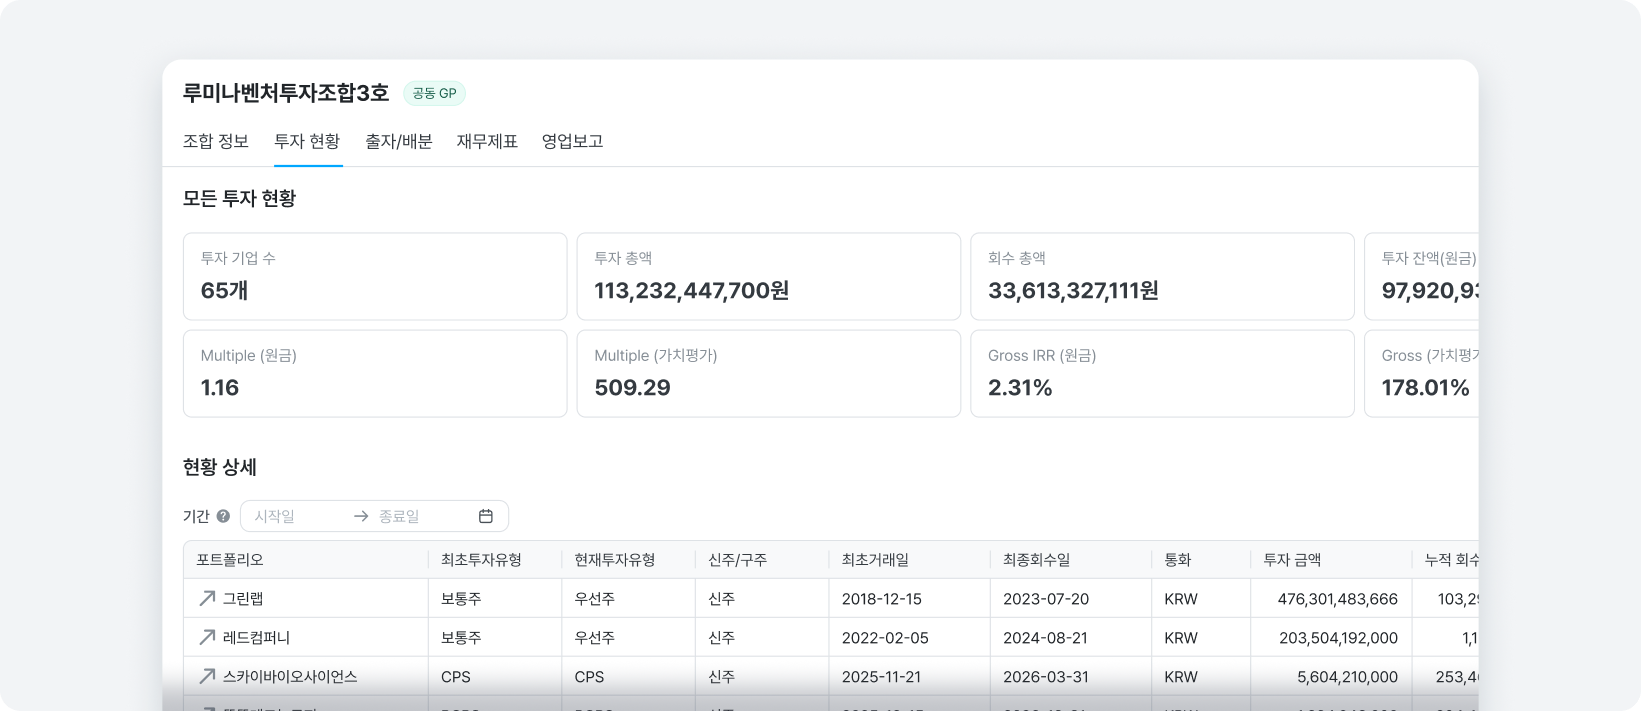The height and width of the screenshot is (711, 1641).
Task: Click the 모든 투자 현황 heading
Action: point(240,198)
